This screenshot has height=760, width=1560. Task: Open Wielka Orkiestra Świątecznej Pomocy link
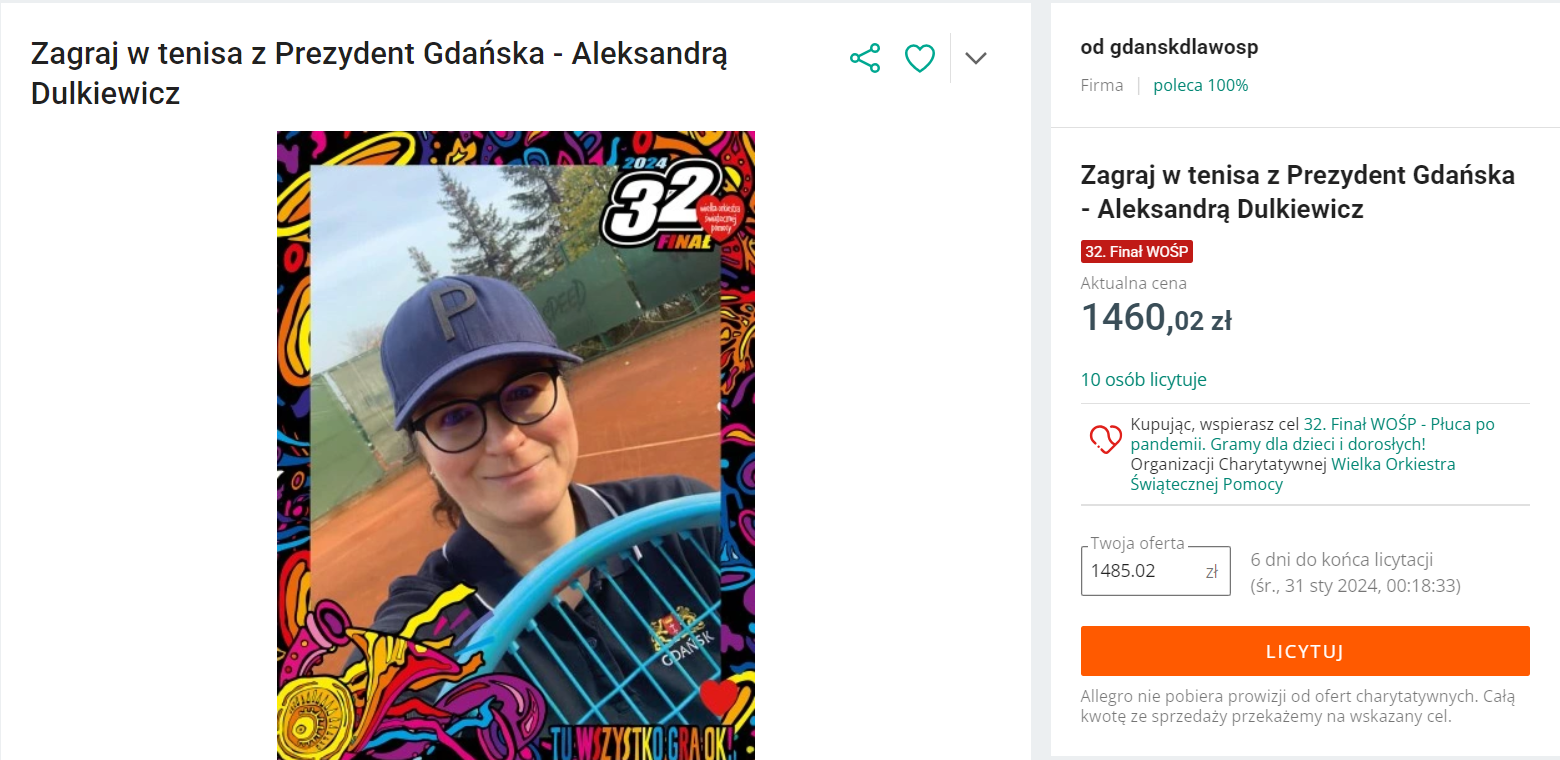pos(1293,474)
